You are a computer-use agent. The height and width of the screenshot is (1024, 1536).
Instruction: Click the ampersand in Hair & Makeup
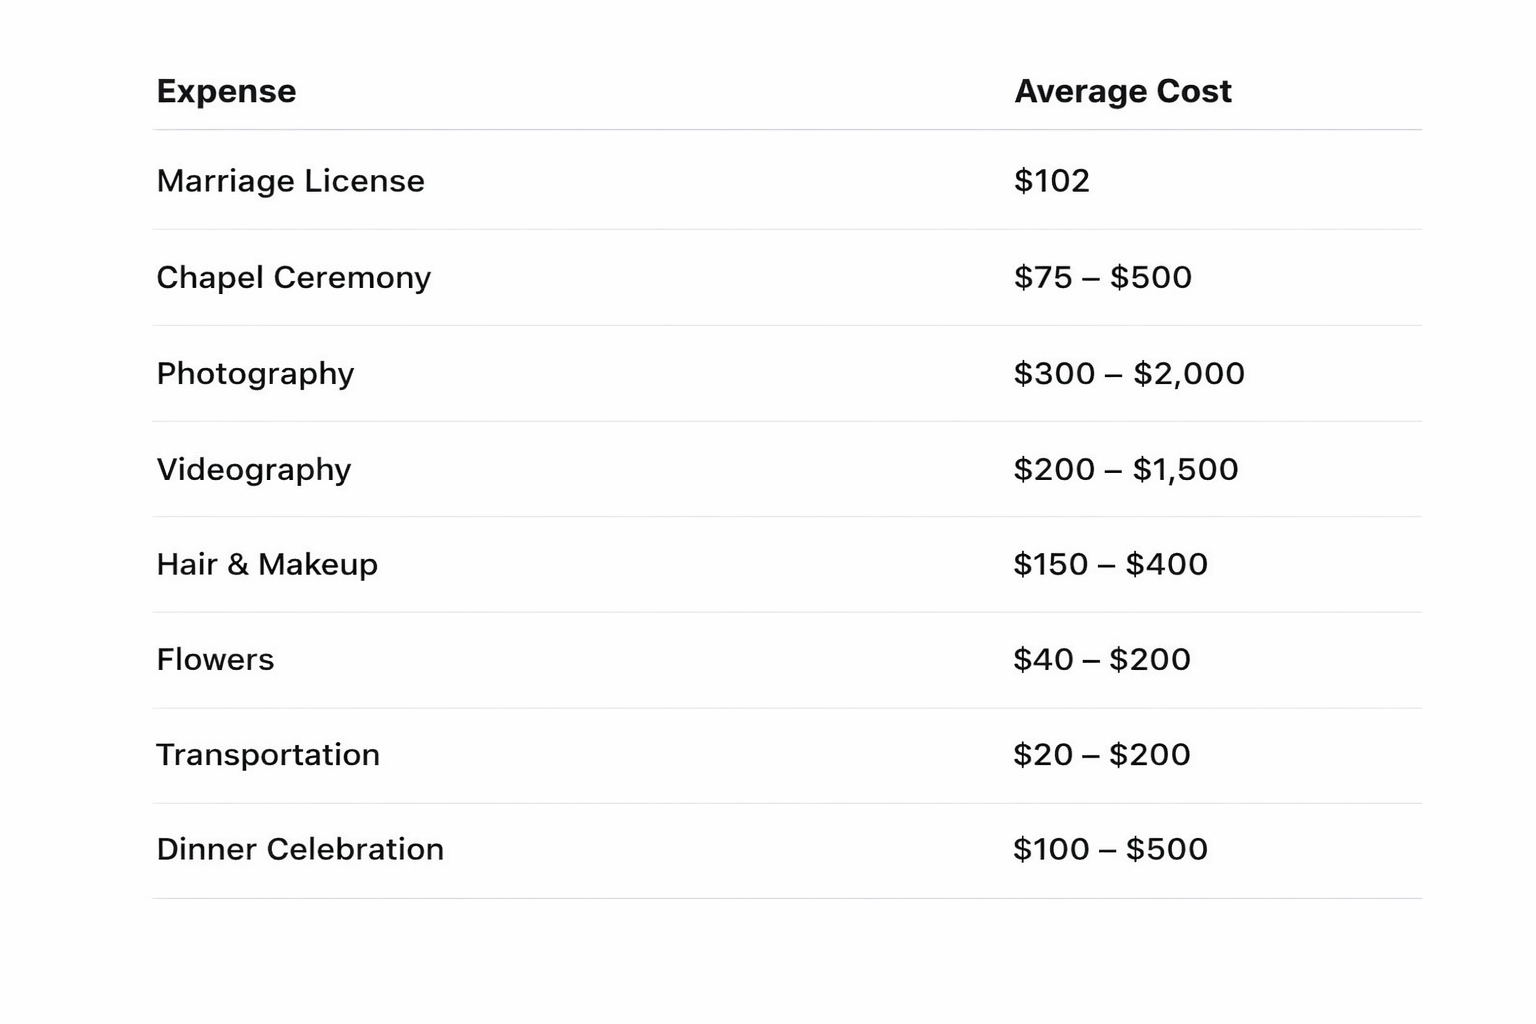point(237,564)
